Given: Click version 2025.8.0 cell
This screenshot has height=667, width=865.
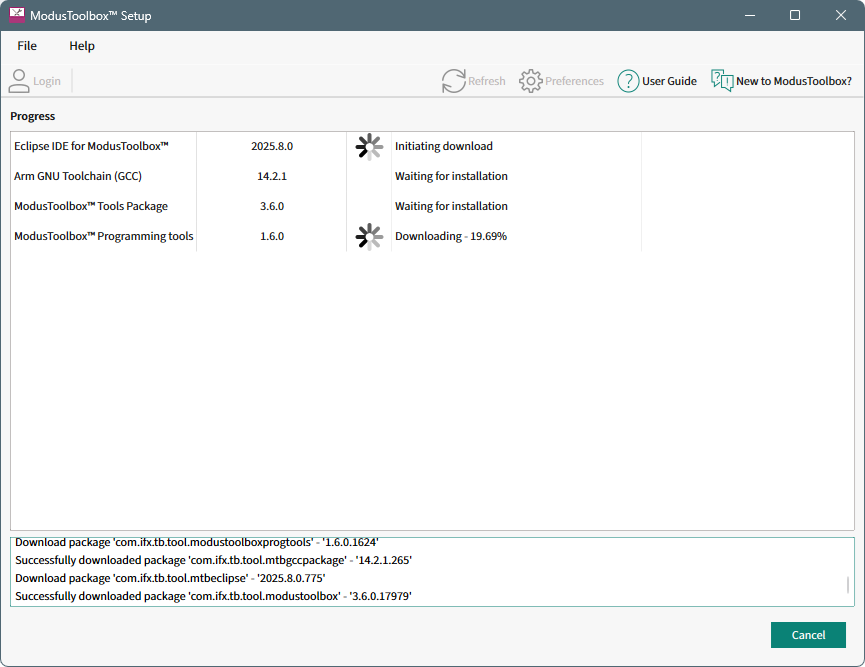Looking at the screenshot, I should click(272, 146).
